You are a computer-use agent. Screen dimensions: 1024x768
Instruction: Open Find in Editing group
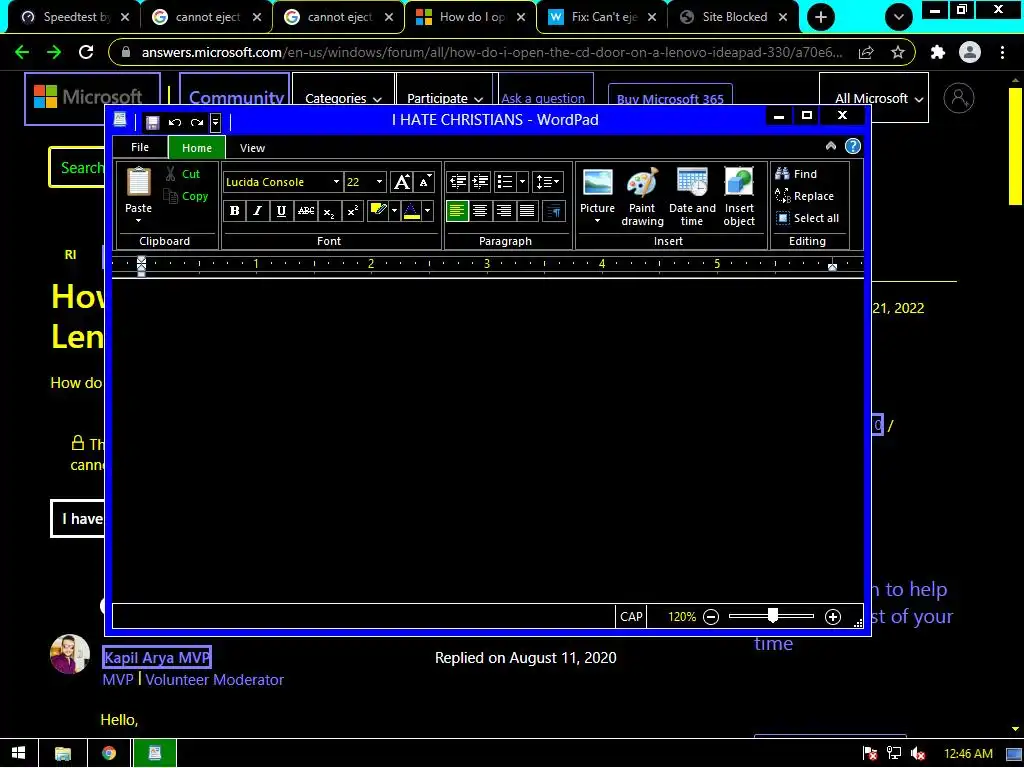click(796, 174)
